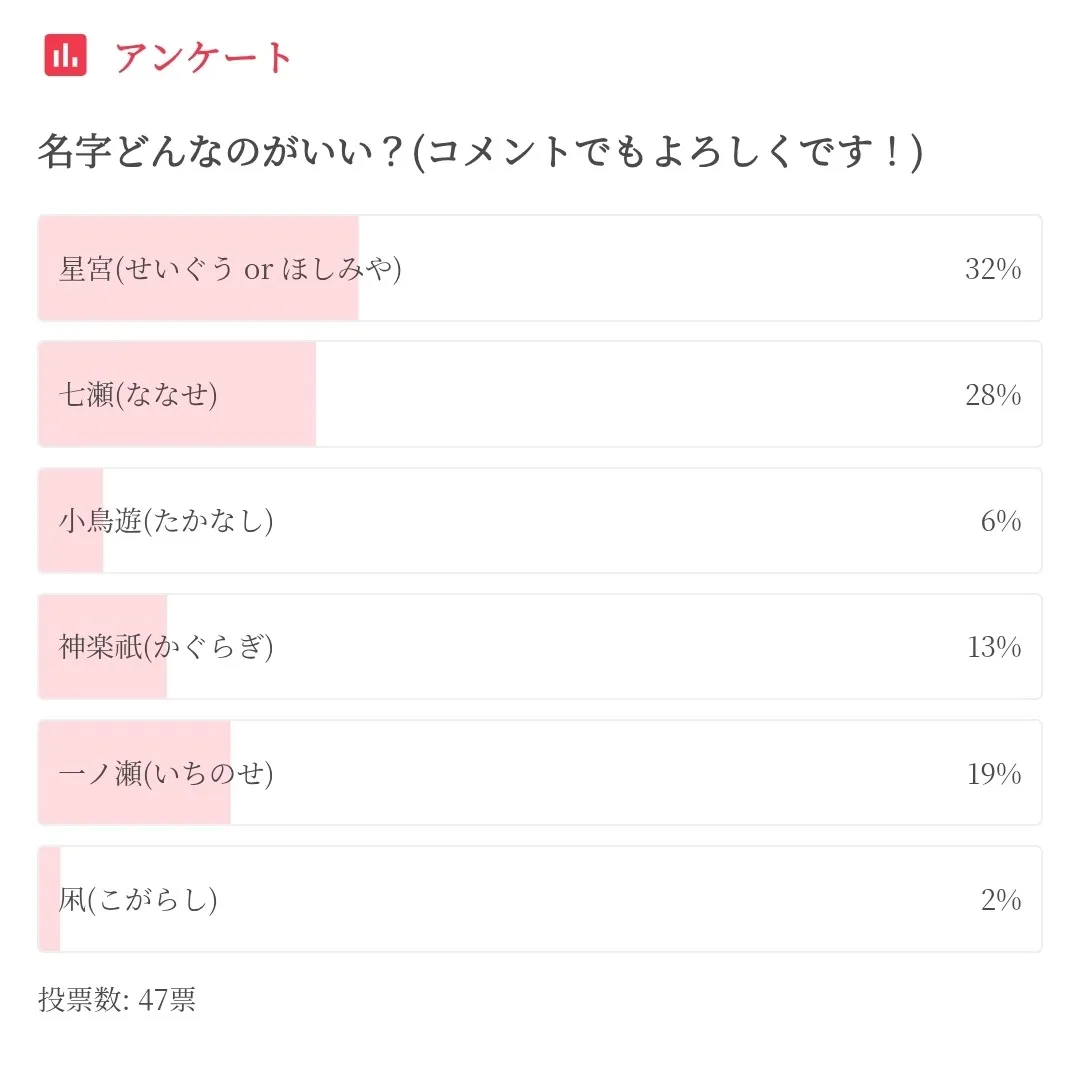
Task: Click the 28% result value
Action: [992, 395]
